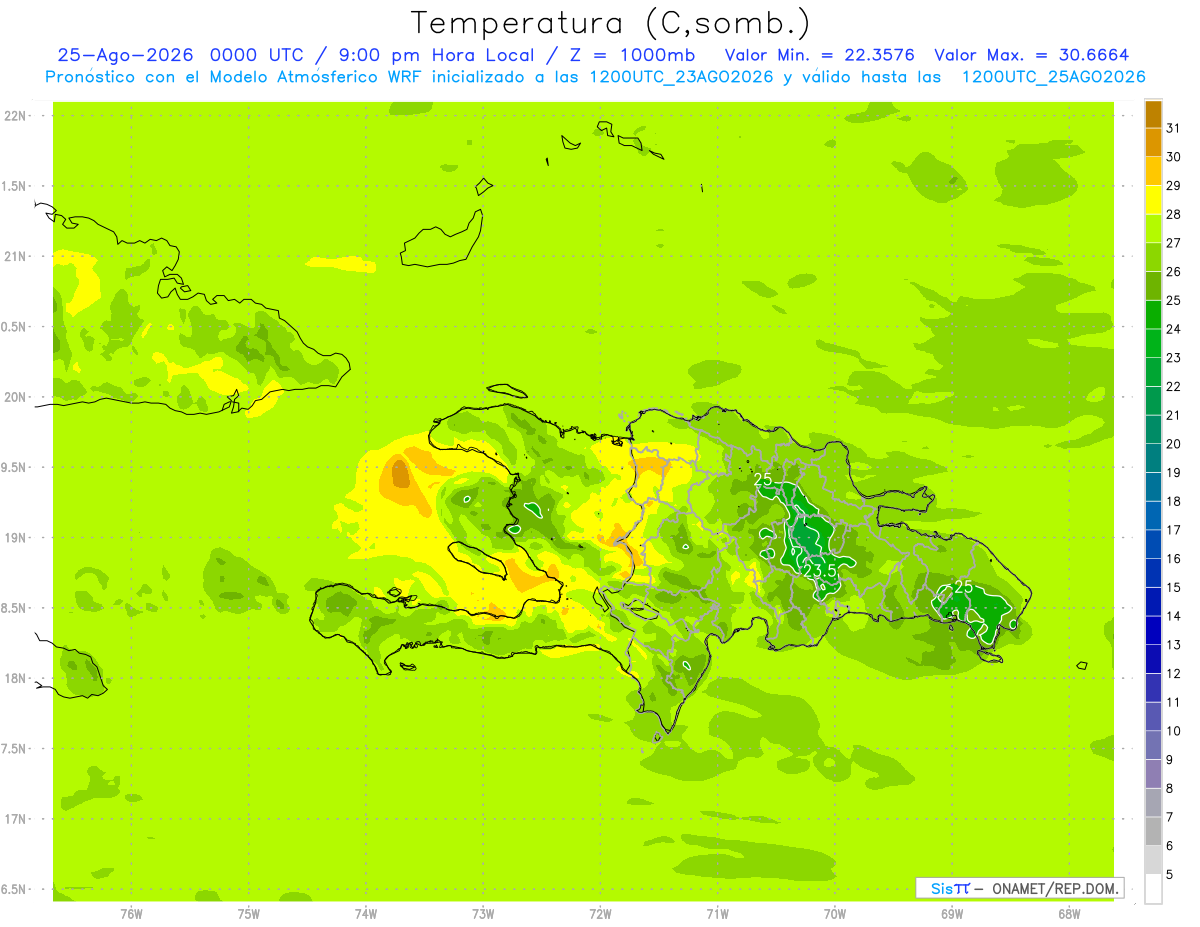Click the 20 label on color scale

click(x=1173, y=444)
